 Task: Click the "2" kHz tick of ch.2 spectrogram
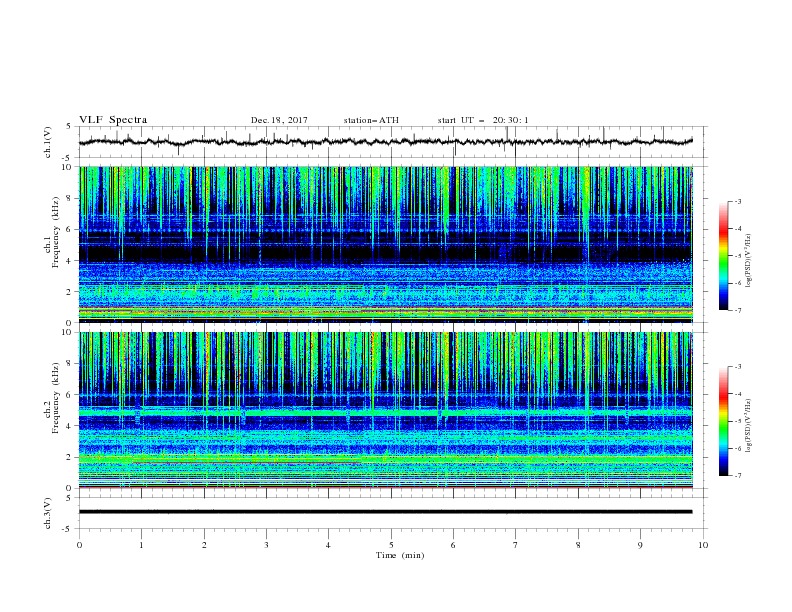click(70, 457)
